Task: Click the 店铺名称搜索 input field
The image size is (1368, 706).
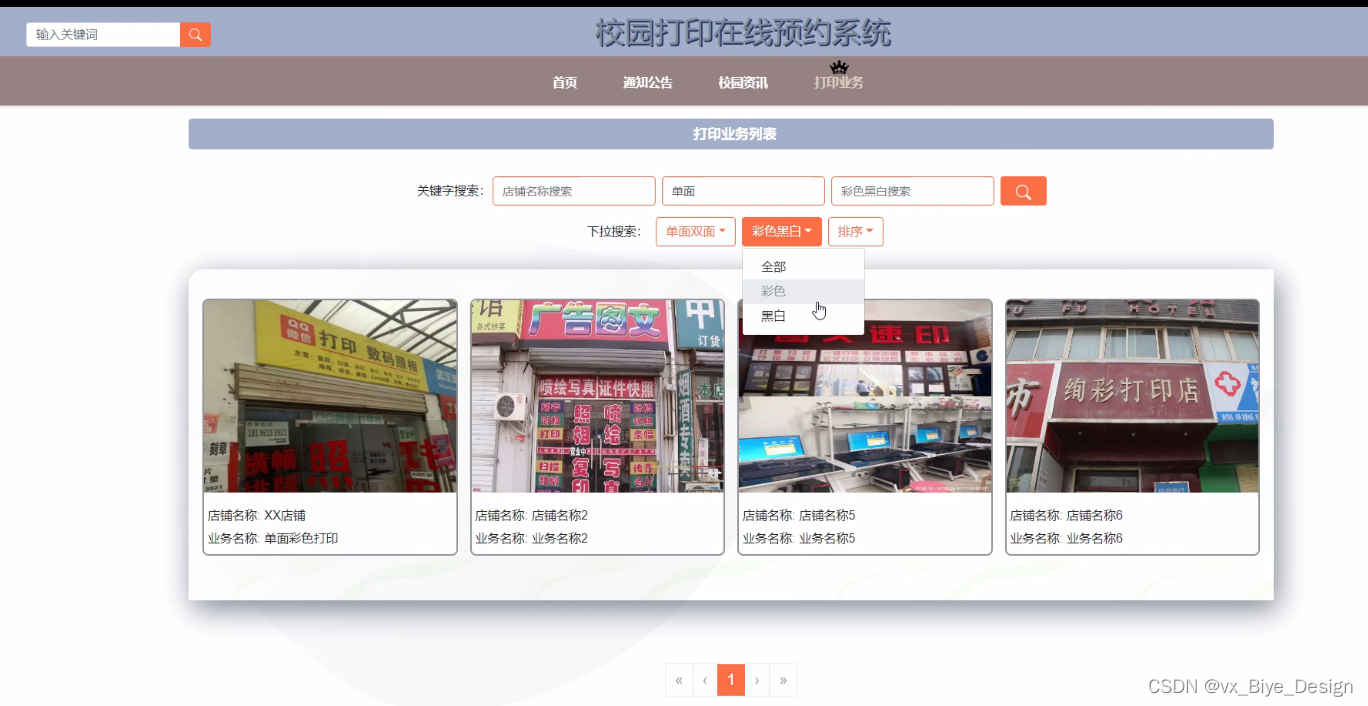Action: click(x=574, y=191)
